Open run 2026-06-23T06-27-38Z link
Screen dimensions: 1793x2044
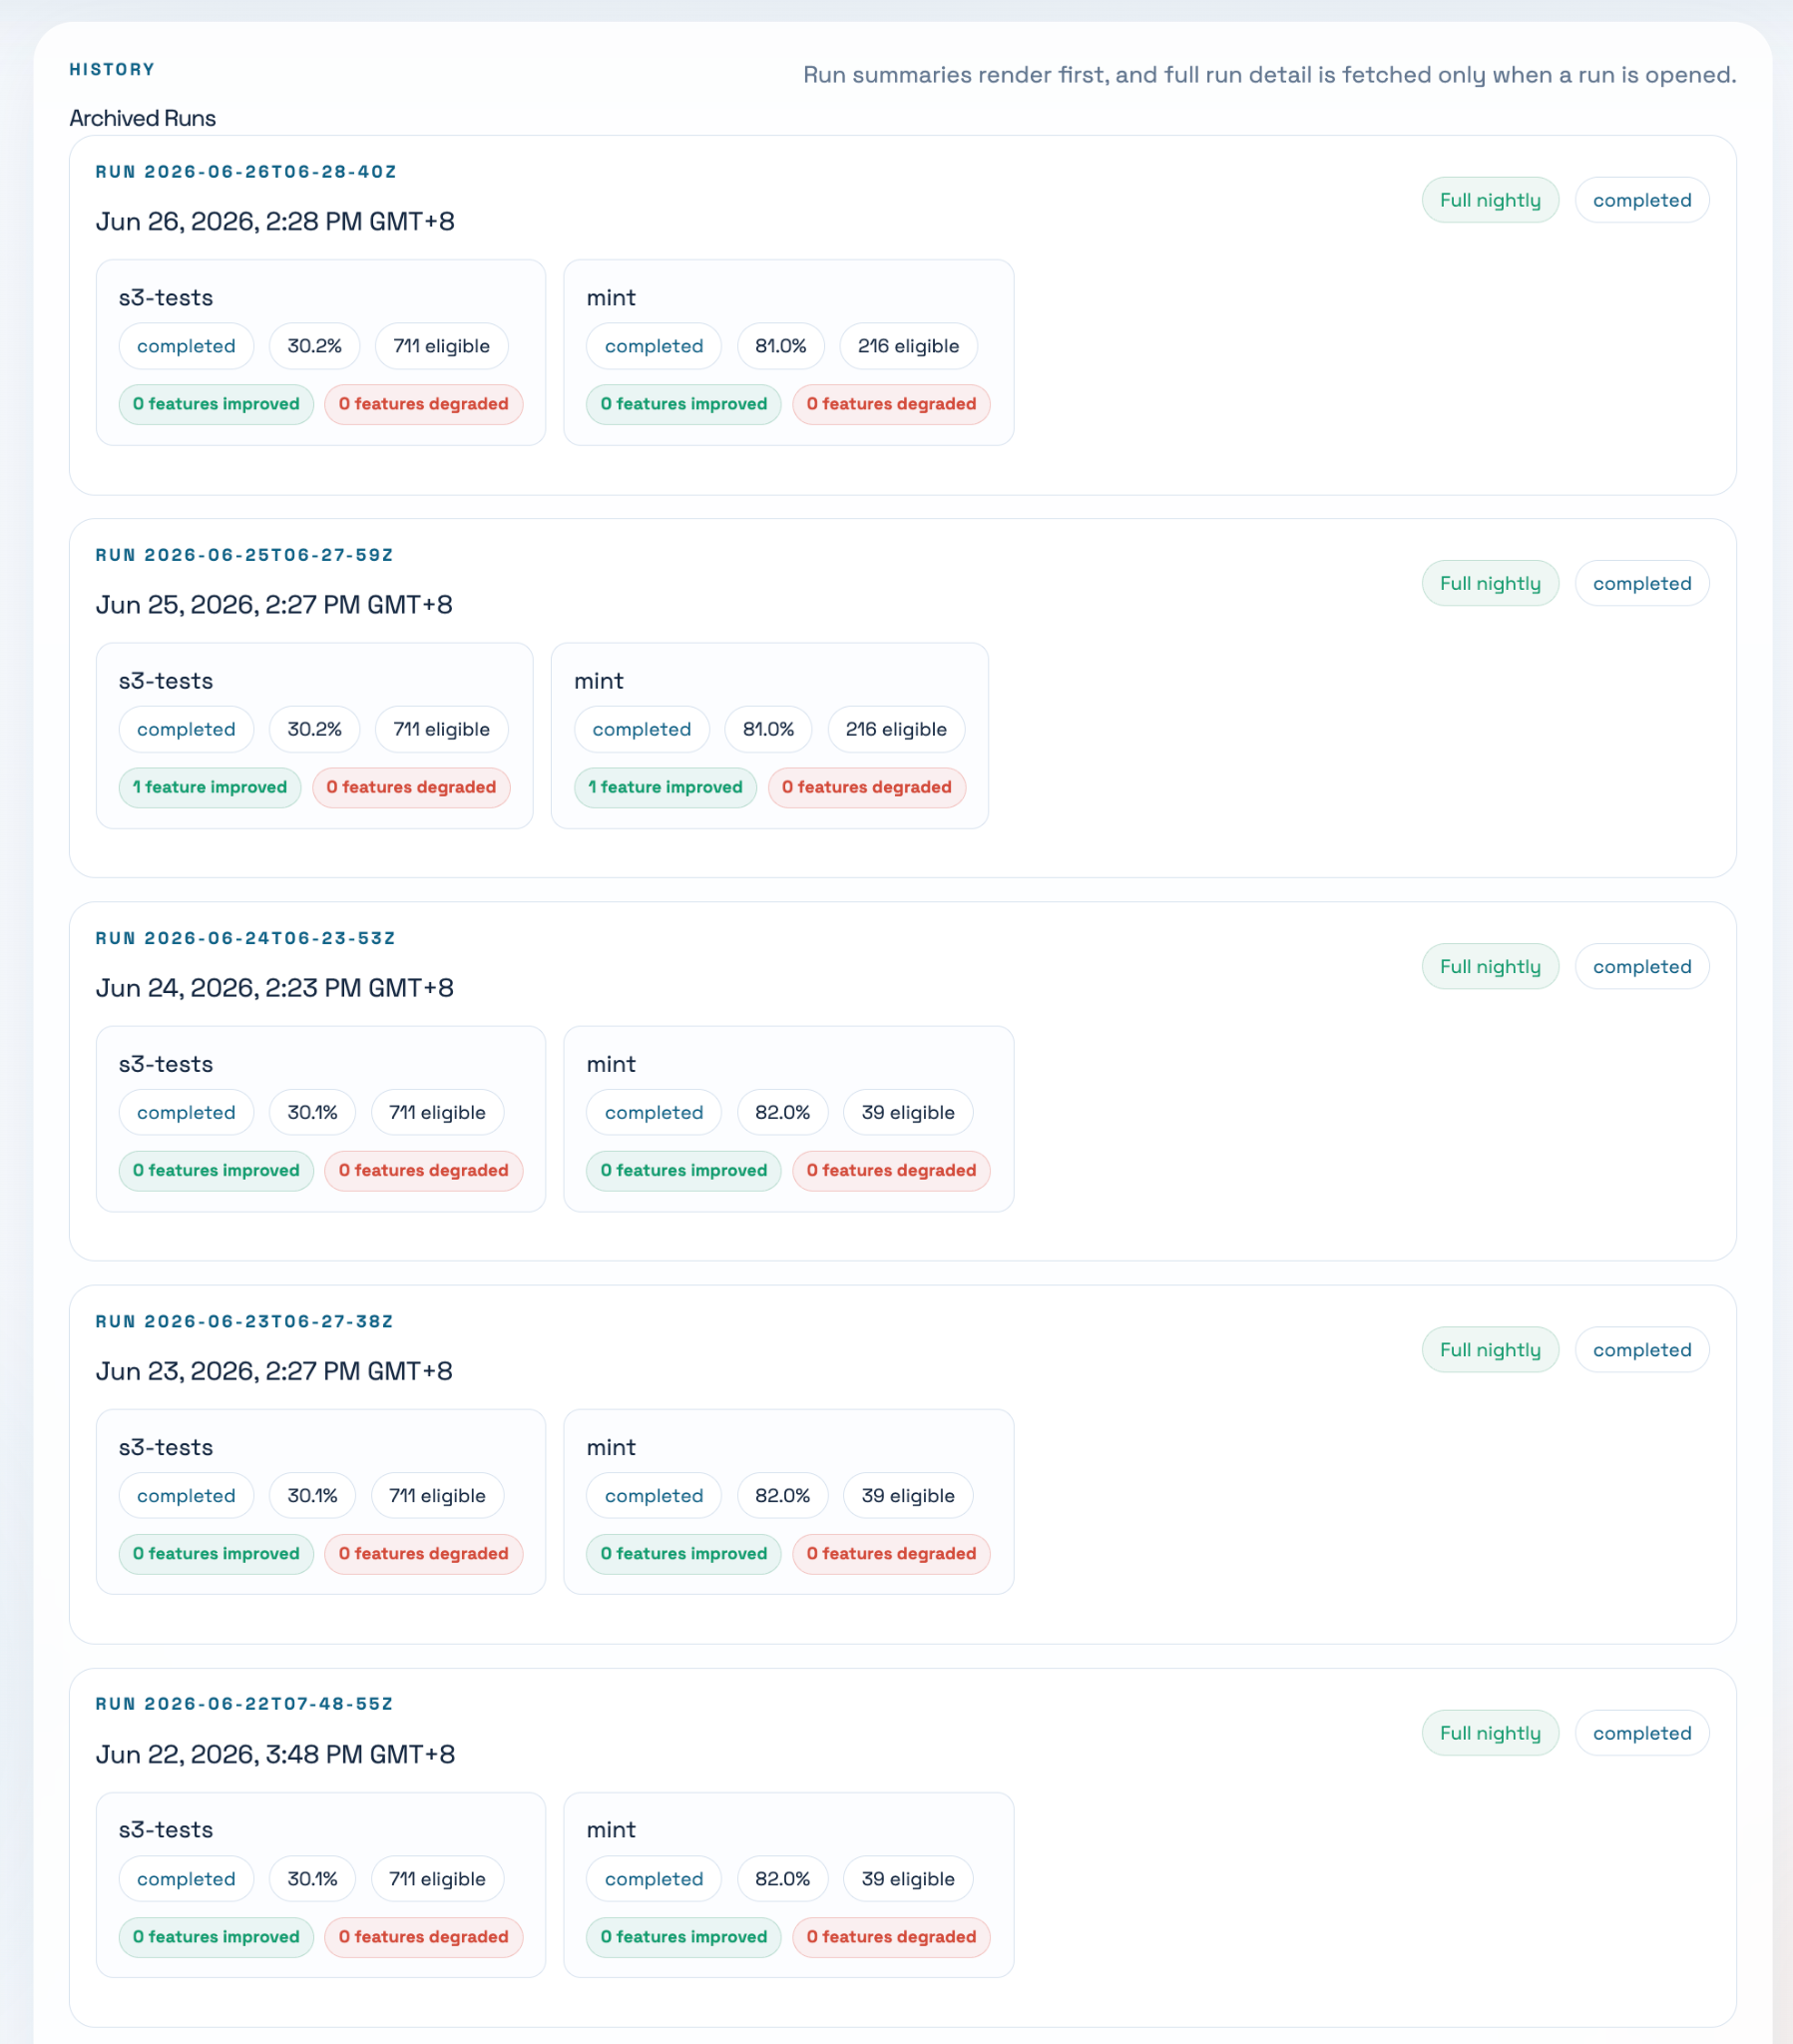(245, 1321)
